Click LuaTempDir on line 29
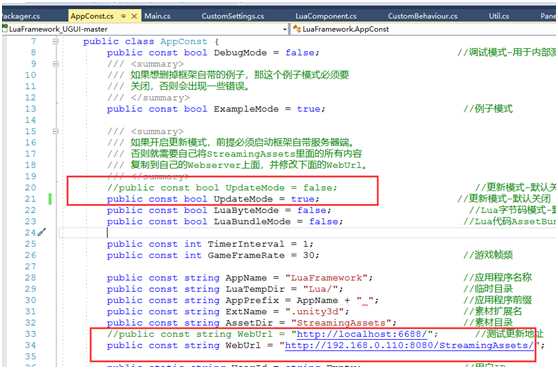 (255, 289)
